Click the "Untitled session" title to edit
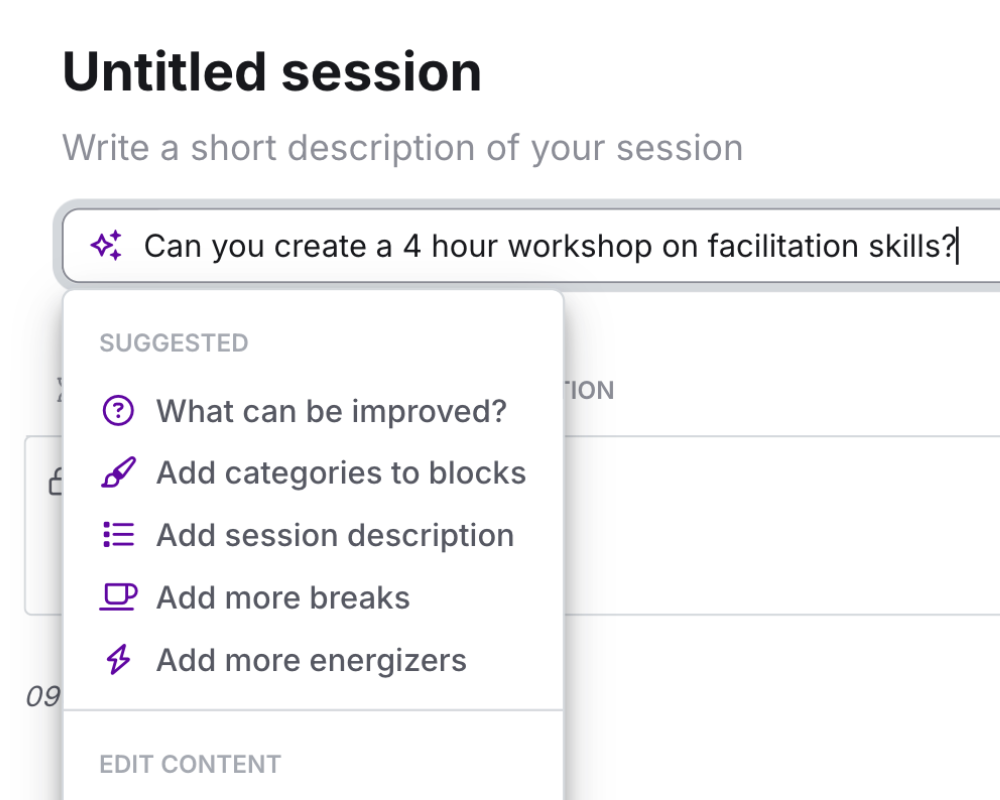Image resolution: width=1000 pixels, height=800 pixels. [272, 72]
